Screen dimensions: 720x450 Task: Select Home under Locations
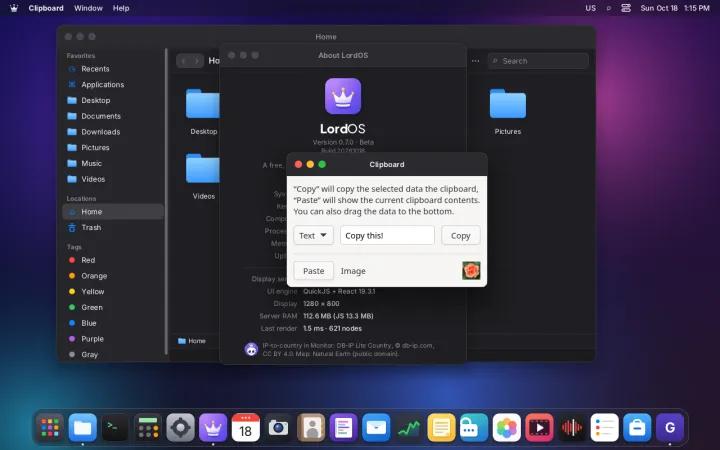(x=113, y=212)
